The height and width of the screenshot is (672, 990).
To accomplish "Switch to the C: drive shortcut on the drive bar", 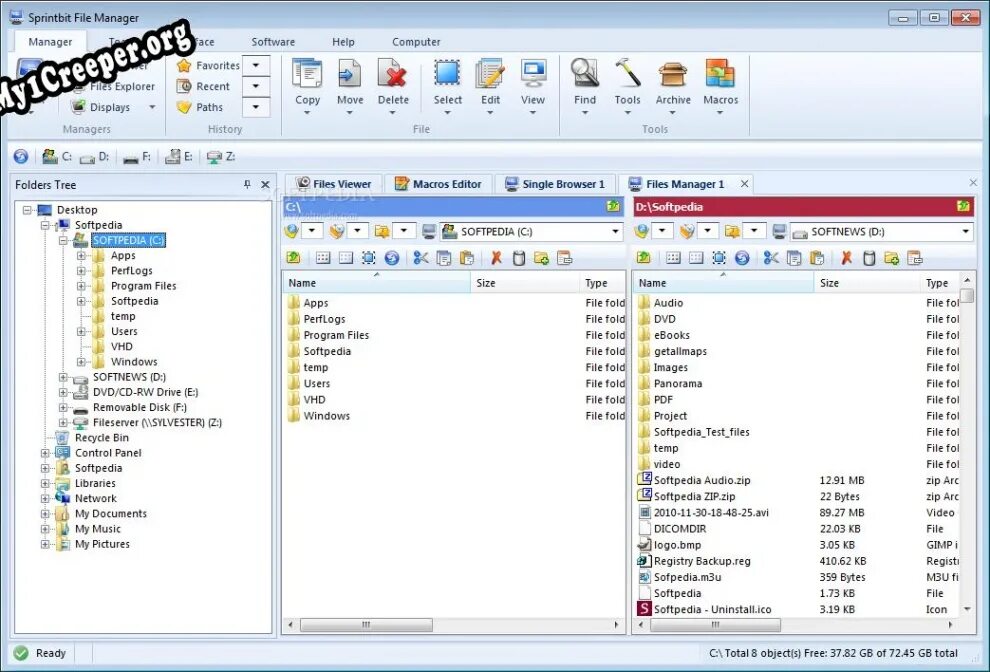I will [x=57, y=156].
